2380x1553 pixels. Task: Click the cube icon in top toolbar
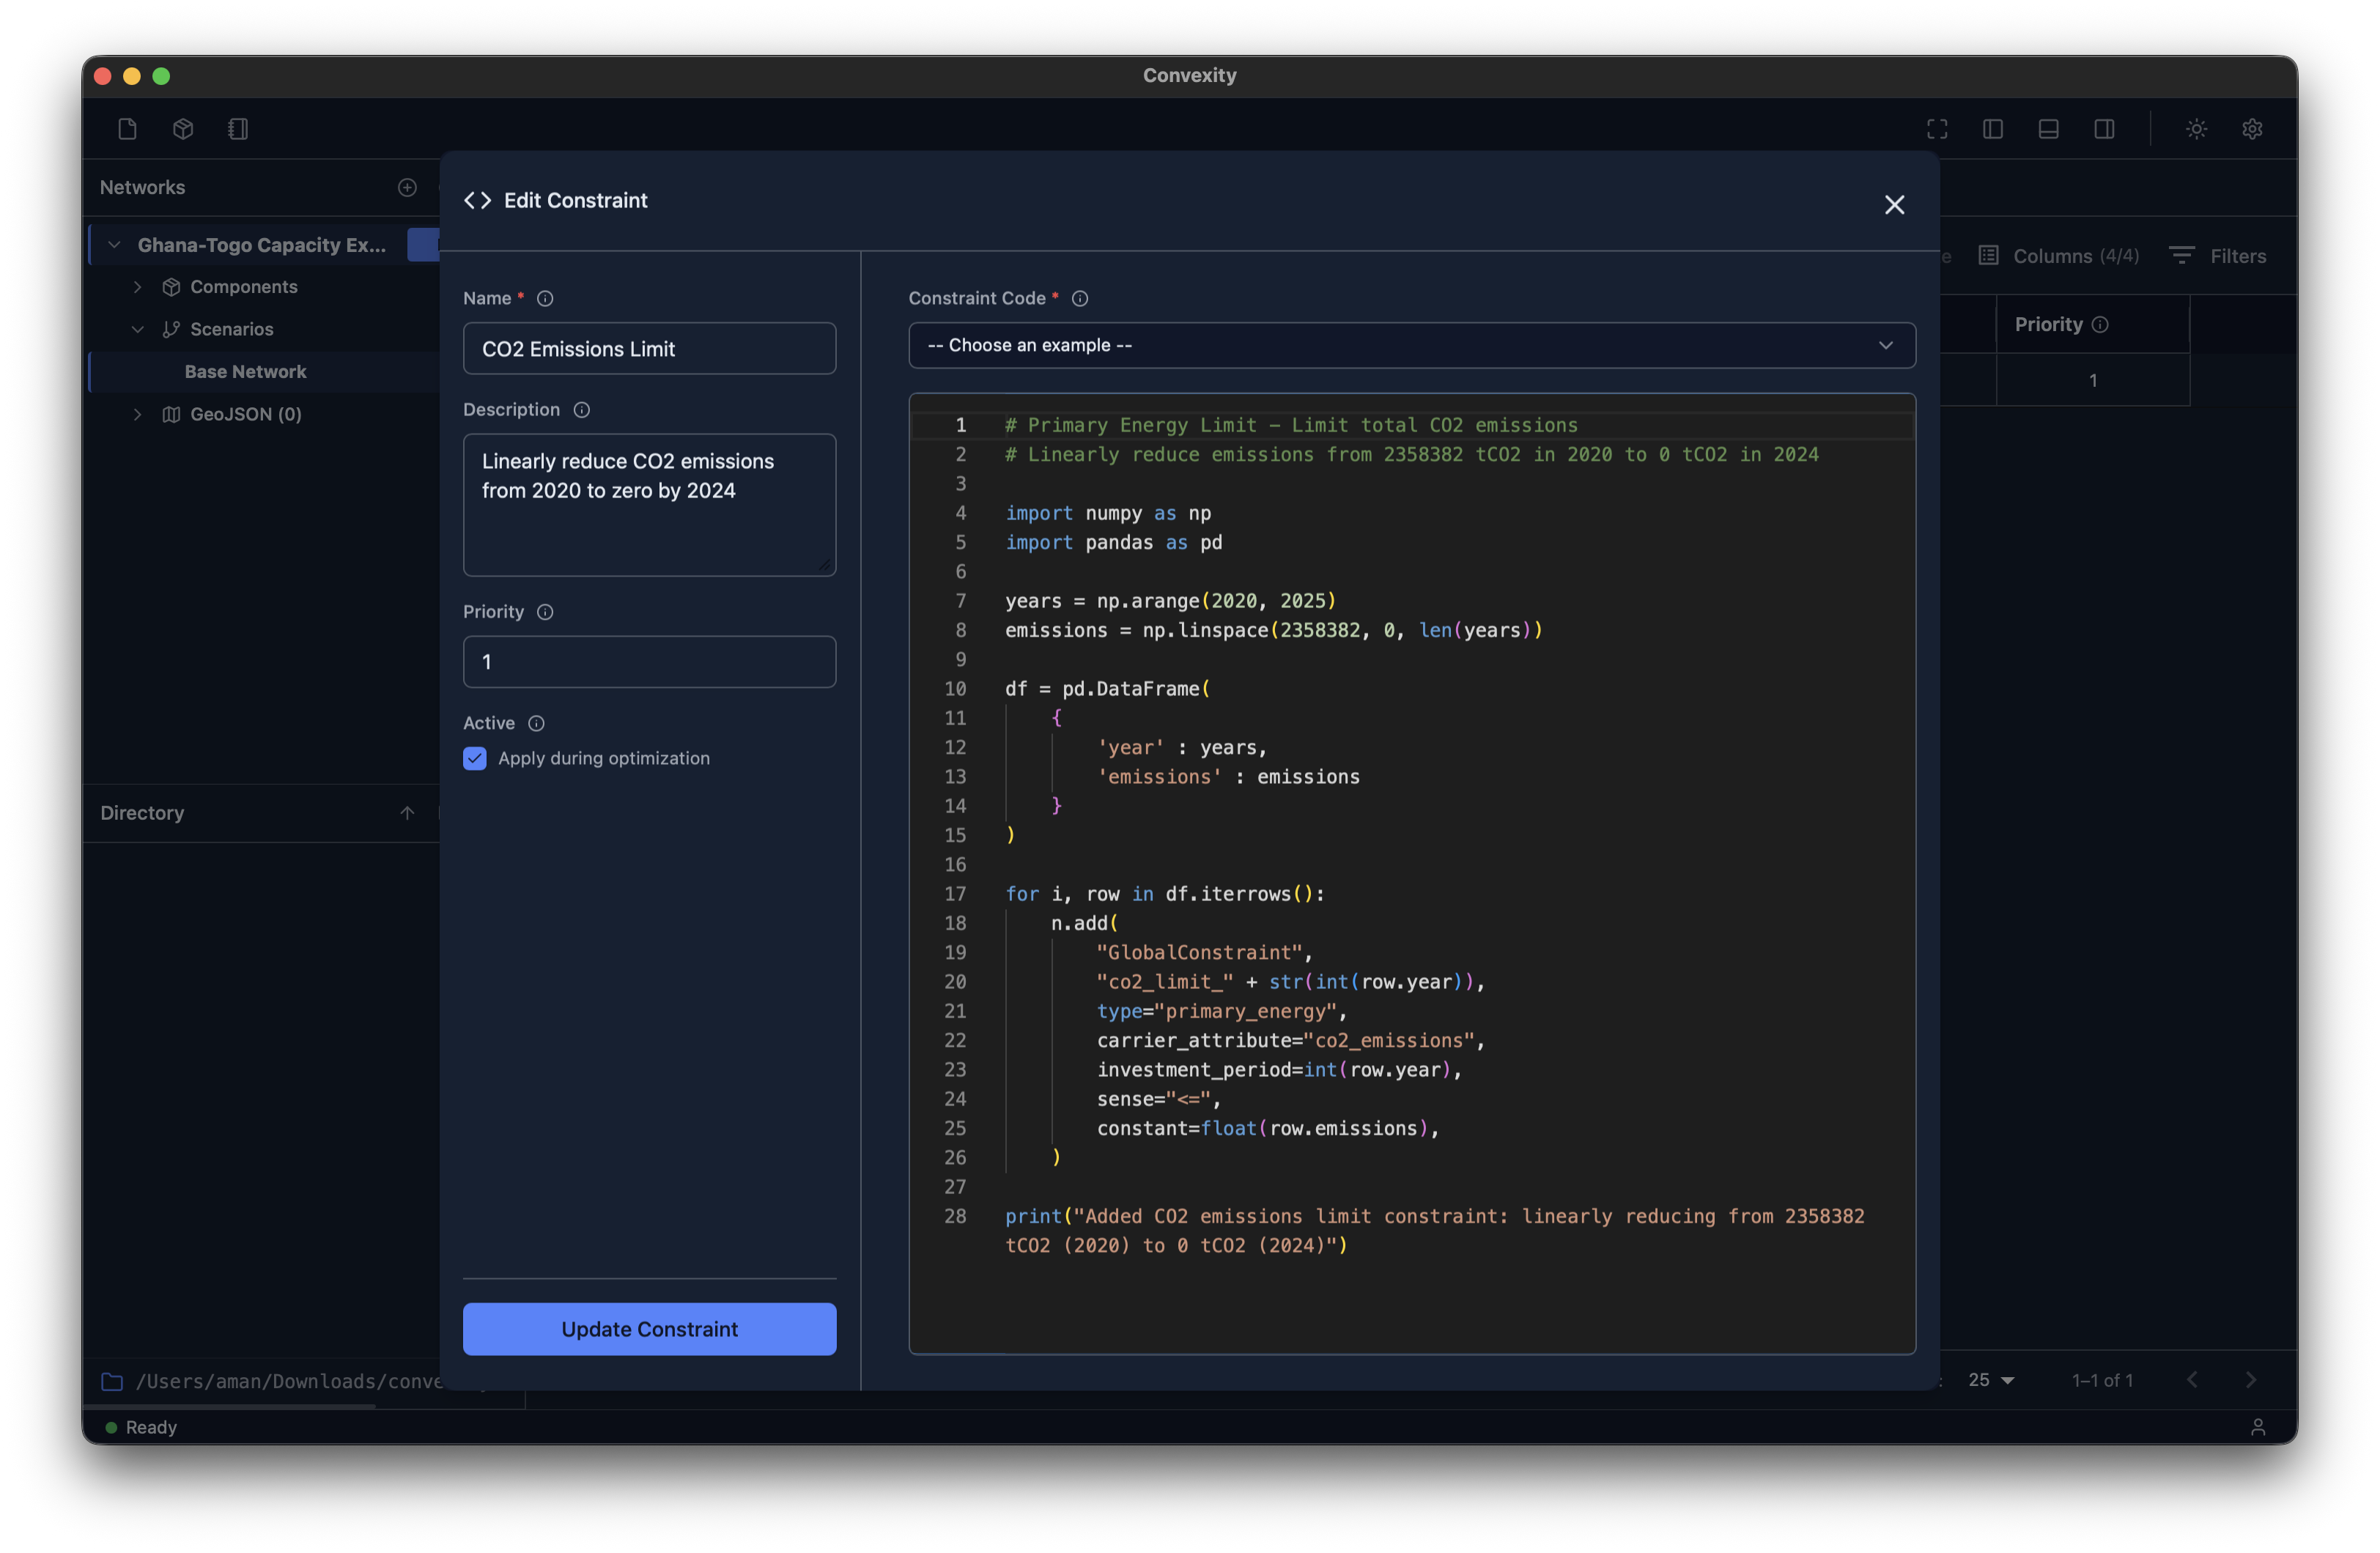point(183,129)
